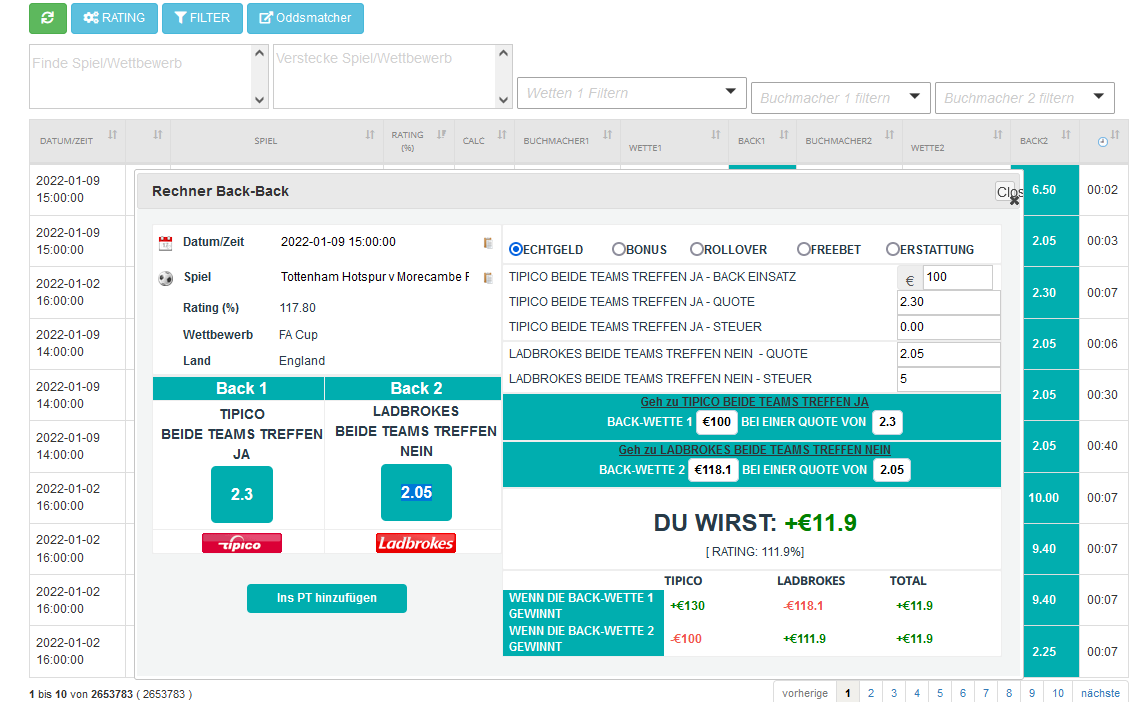
Task: Sort by WETTE2 column sort icon
Action: (x=998, y=135)
